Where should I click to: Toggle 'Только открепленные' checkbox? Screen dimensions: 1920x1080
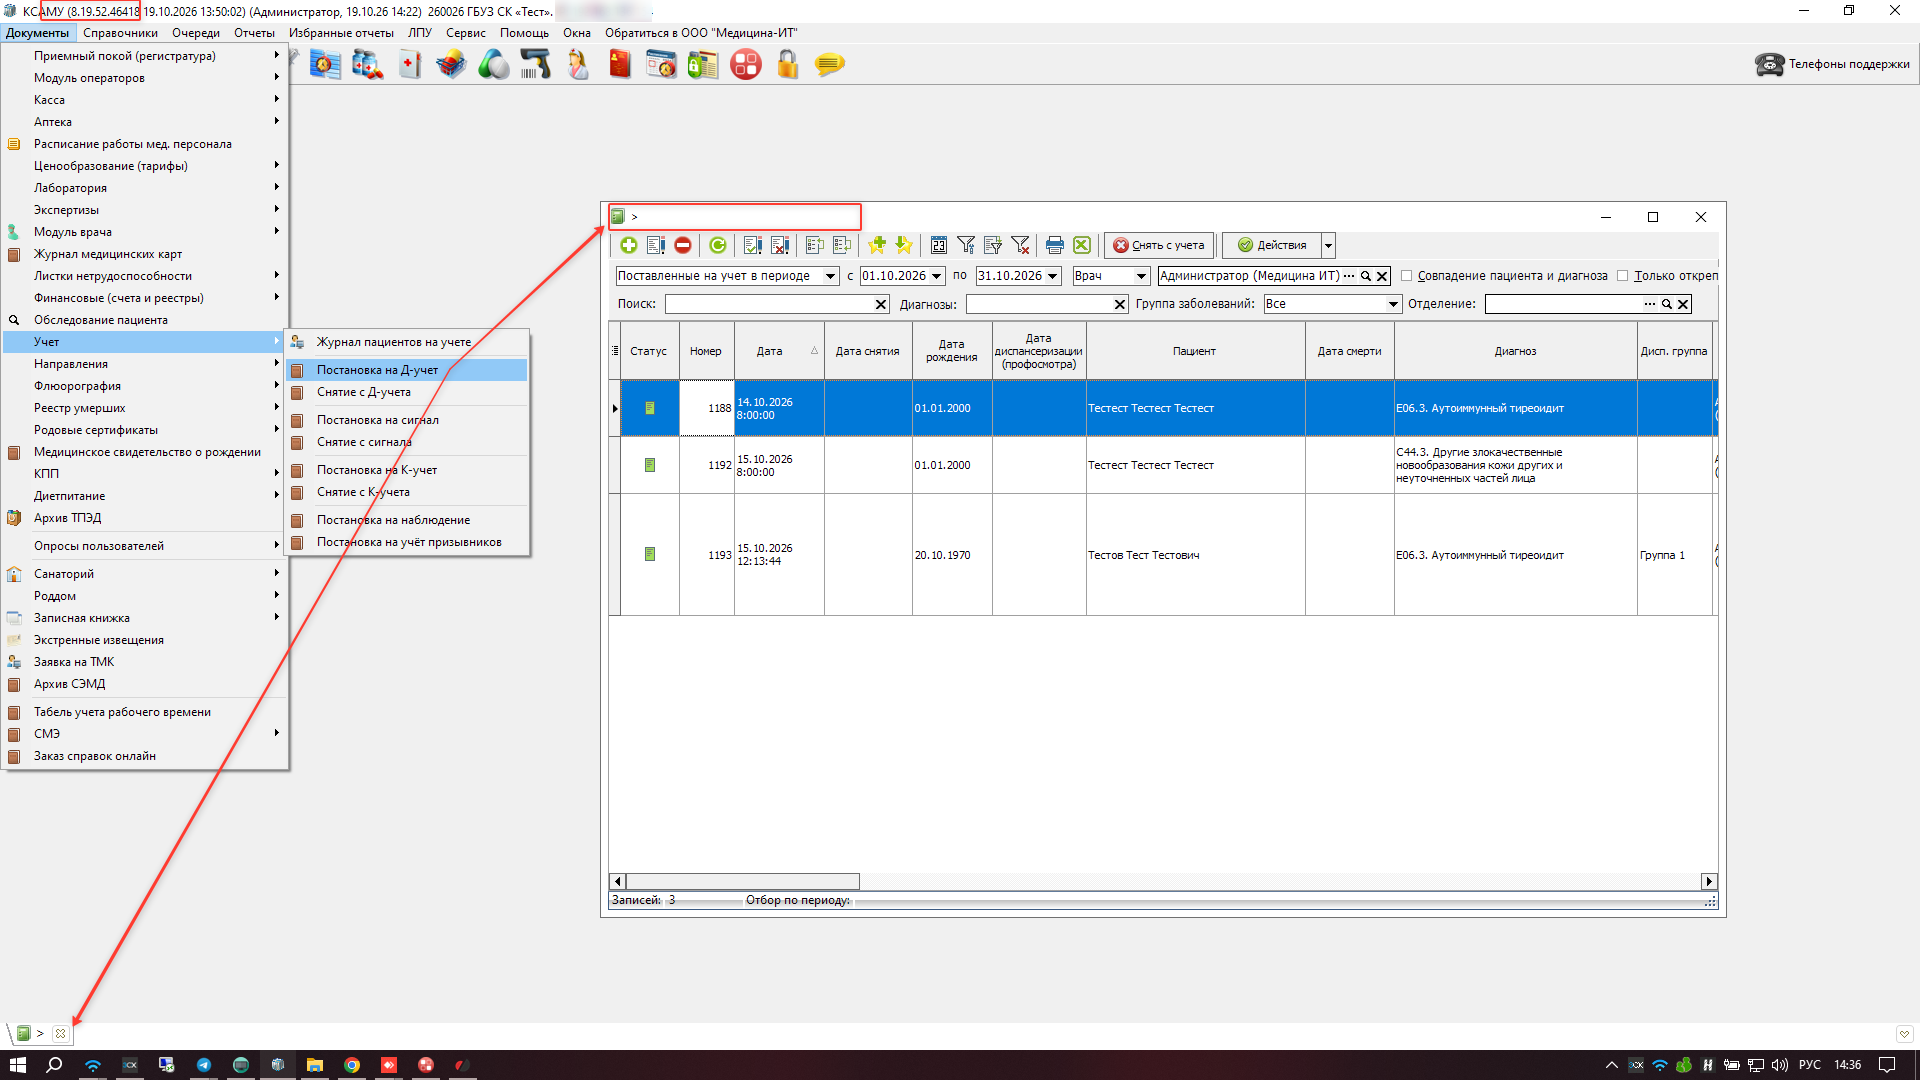point(1623,276)
